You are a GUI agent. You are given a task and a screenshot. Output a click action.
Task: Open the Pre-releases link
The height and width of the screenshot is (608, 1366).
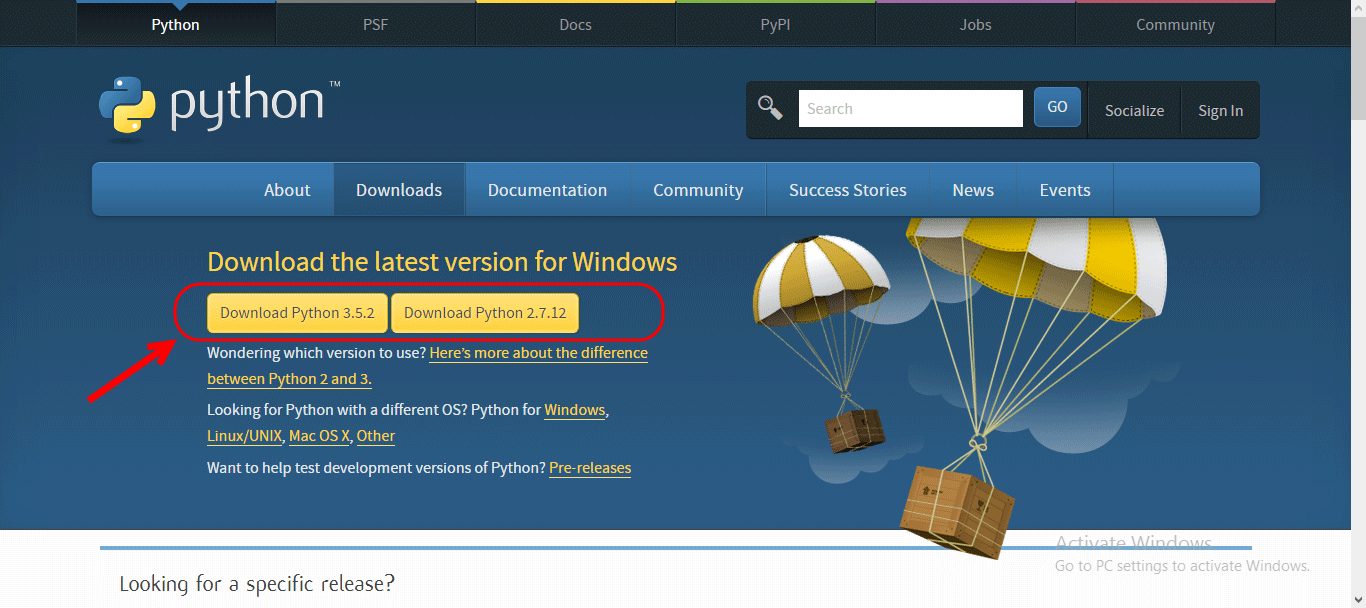click(590, 468)
